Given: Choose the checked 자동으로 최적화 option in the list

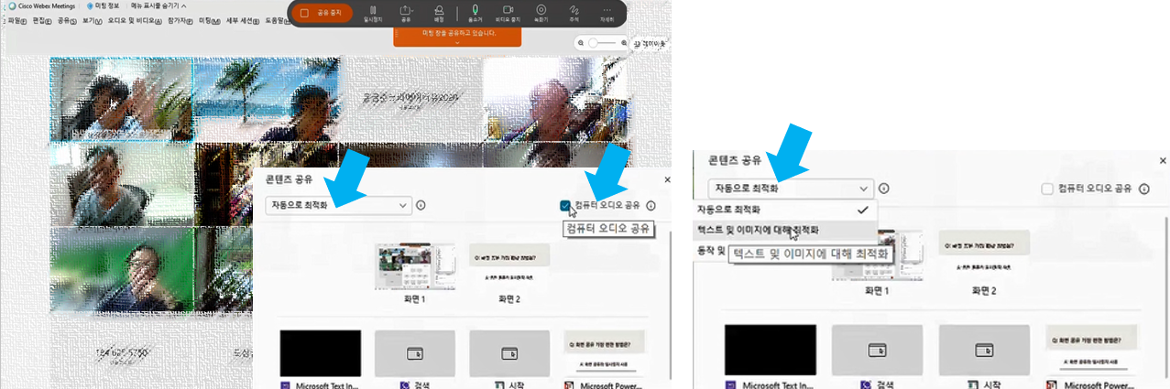Looking at the screenshot, I should coord(786,210).
